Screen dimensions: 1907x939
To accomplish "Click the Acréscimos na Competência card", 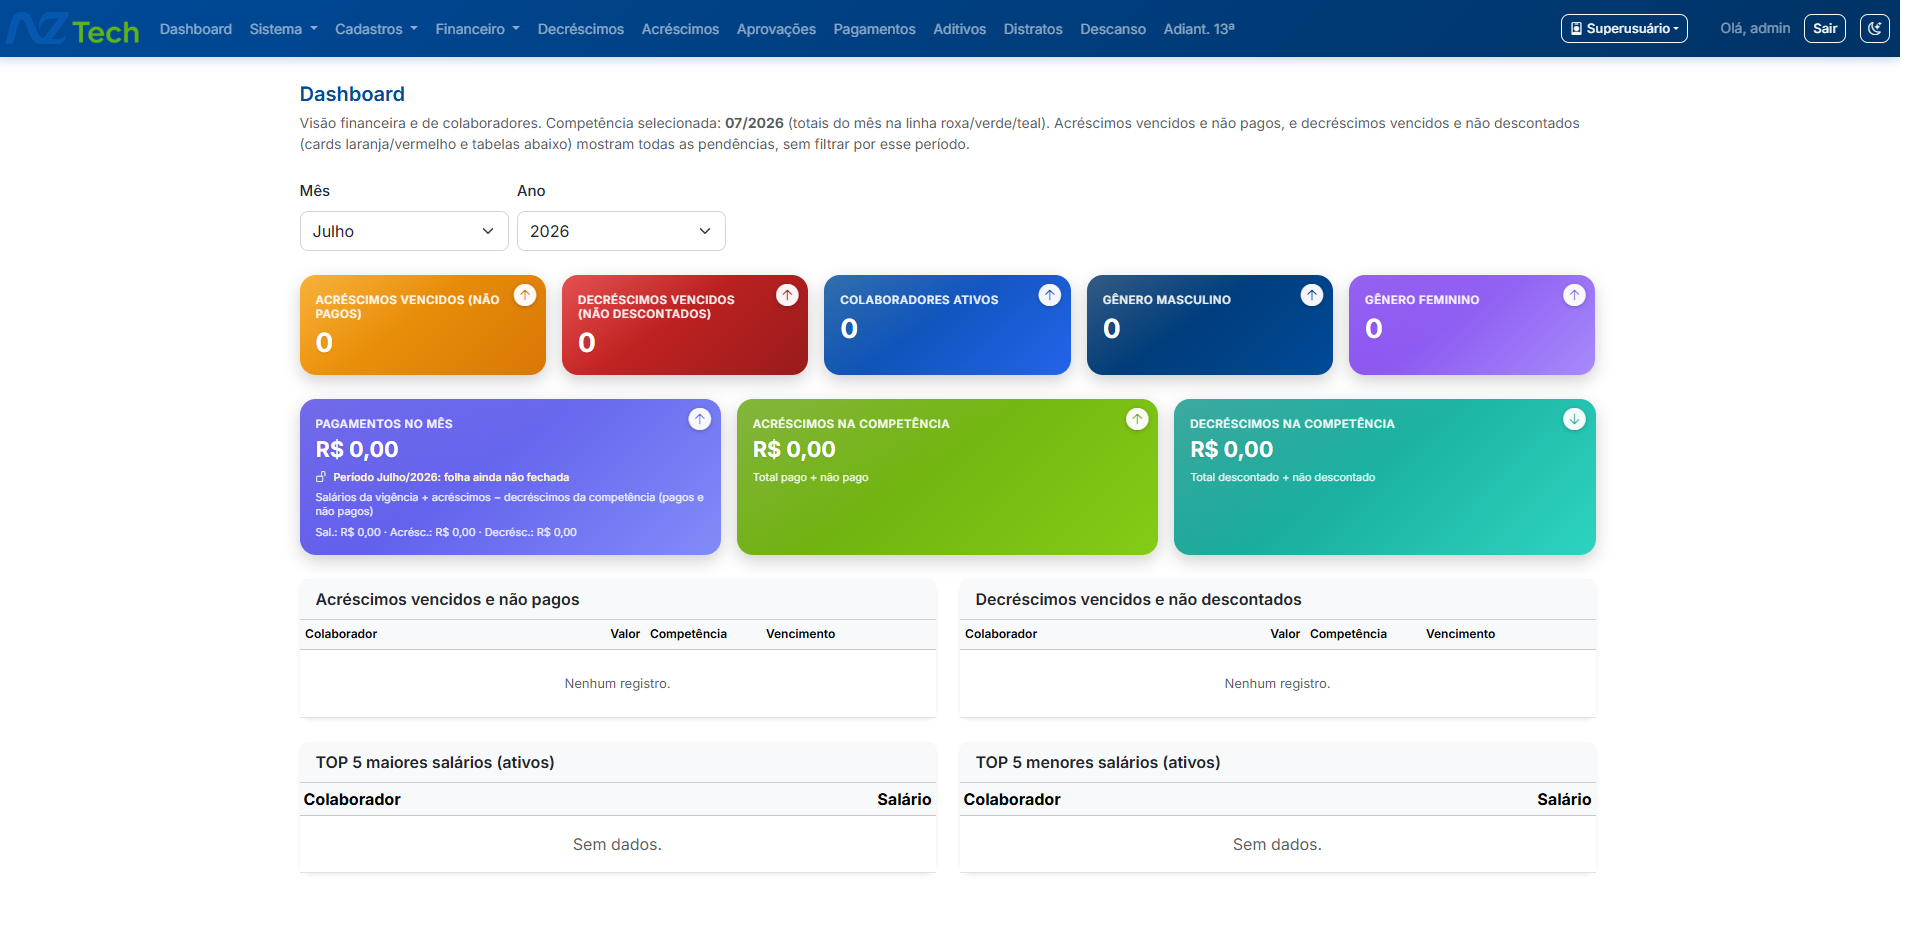I will [x=947, y=477].
